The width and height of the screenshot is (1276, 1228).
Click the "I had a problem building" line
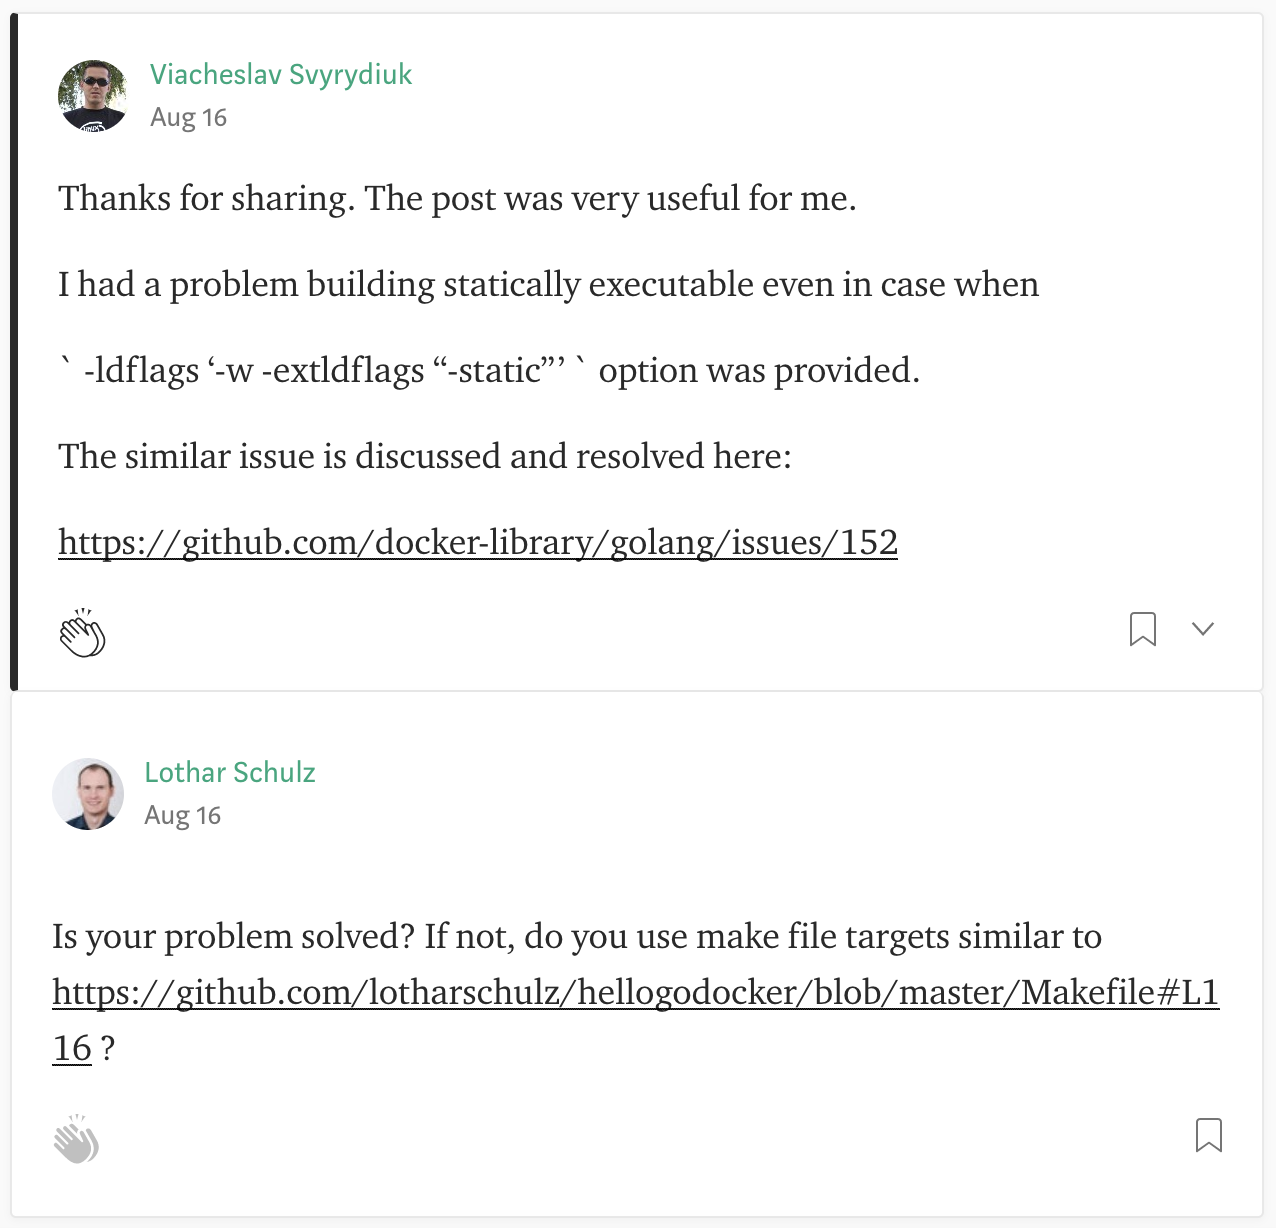click(x=548, y=285)
